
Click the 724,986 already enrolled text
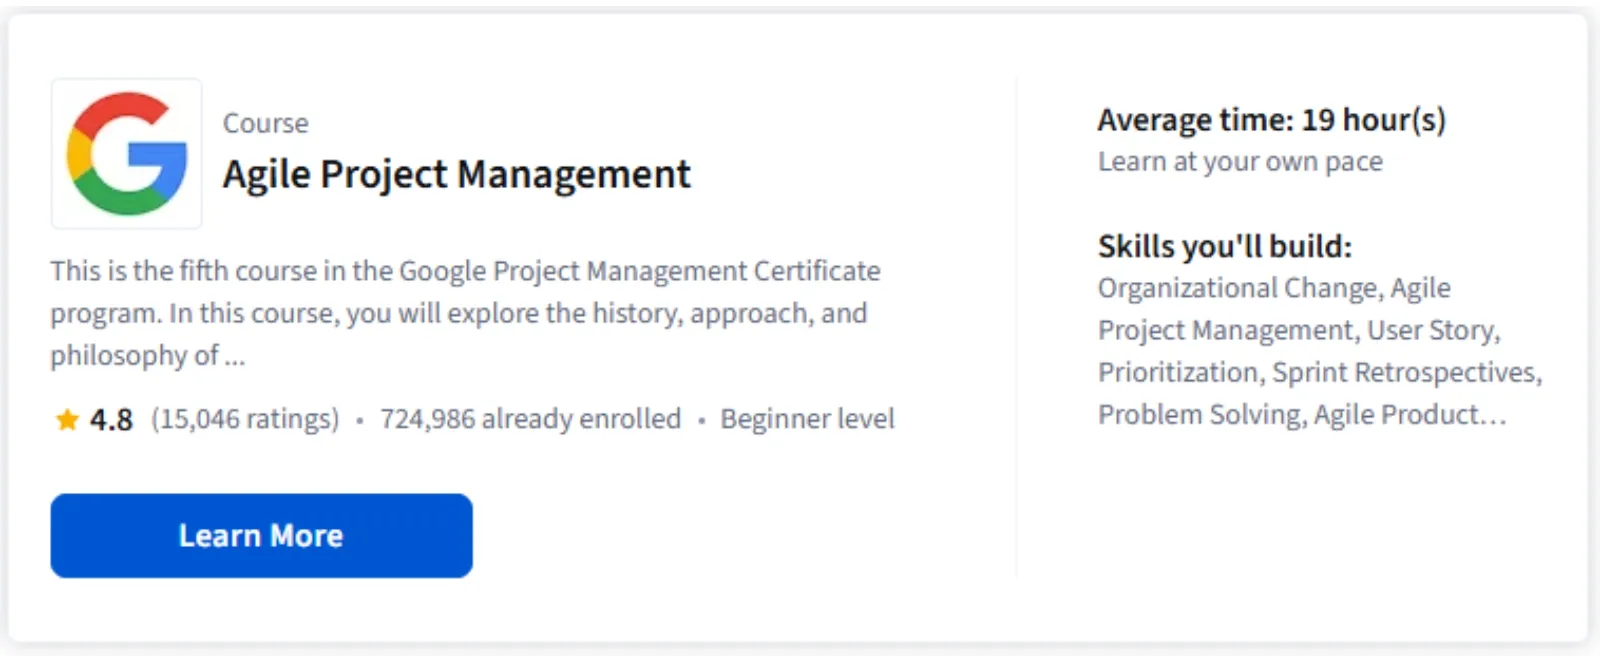pos(530,419)
